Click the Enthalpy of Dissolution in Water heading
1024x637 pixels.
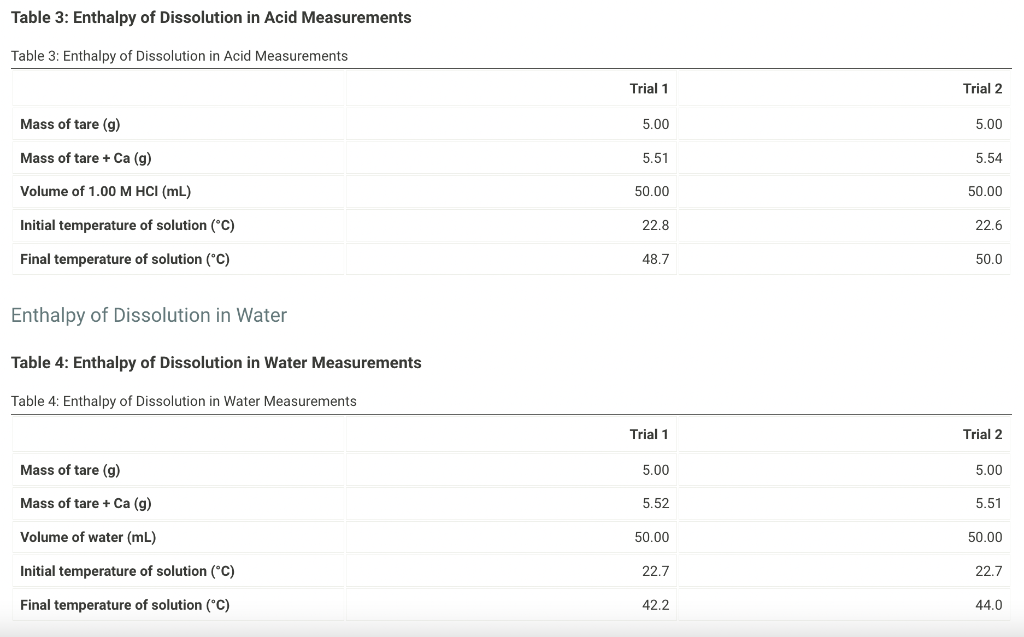coord(149,315)
